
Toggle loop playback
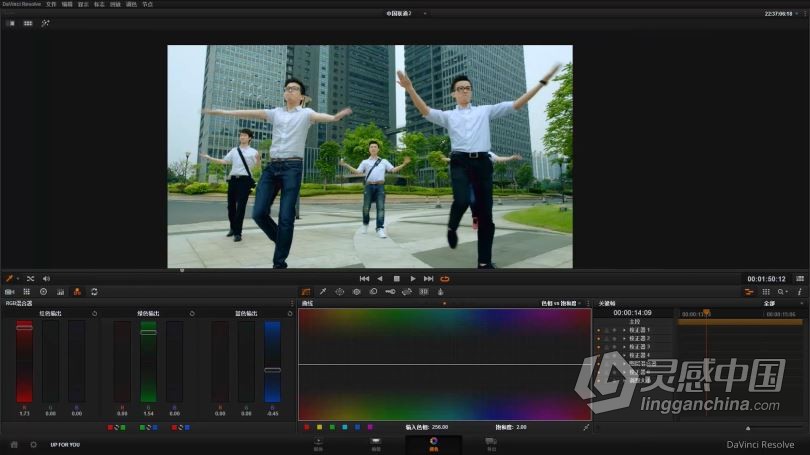(x=445, y=279)
